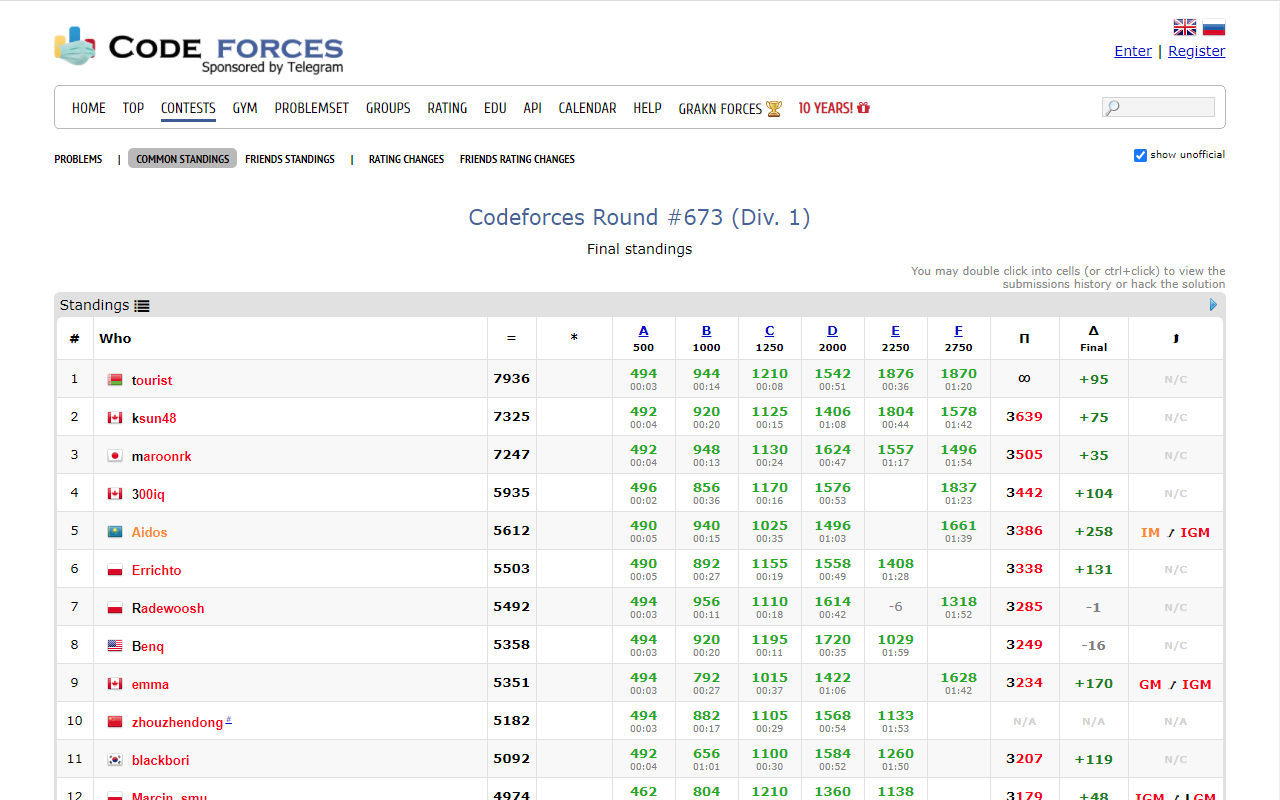The image size is (1280, 800).
Task: Click tourist's problem F score 1870
Action: [959, 373]
